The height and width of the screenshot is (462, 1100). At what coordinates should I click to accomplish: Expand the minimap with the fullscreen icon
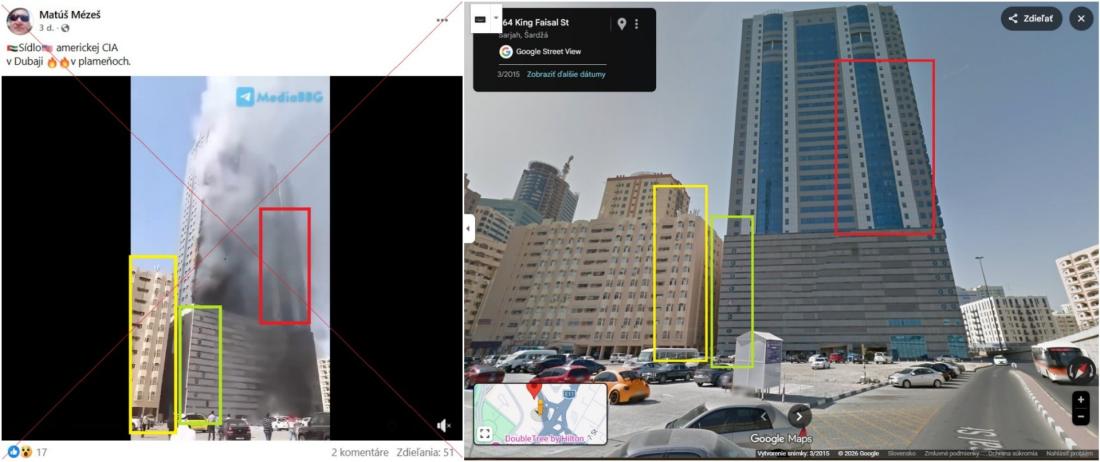tap(485, 434)
